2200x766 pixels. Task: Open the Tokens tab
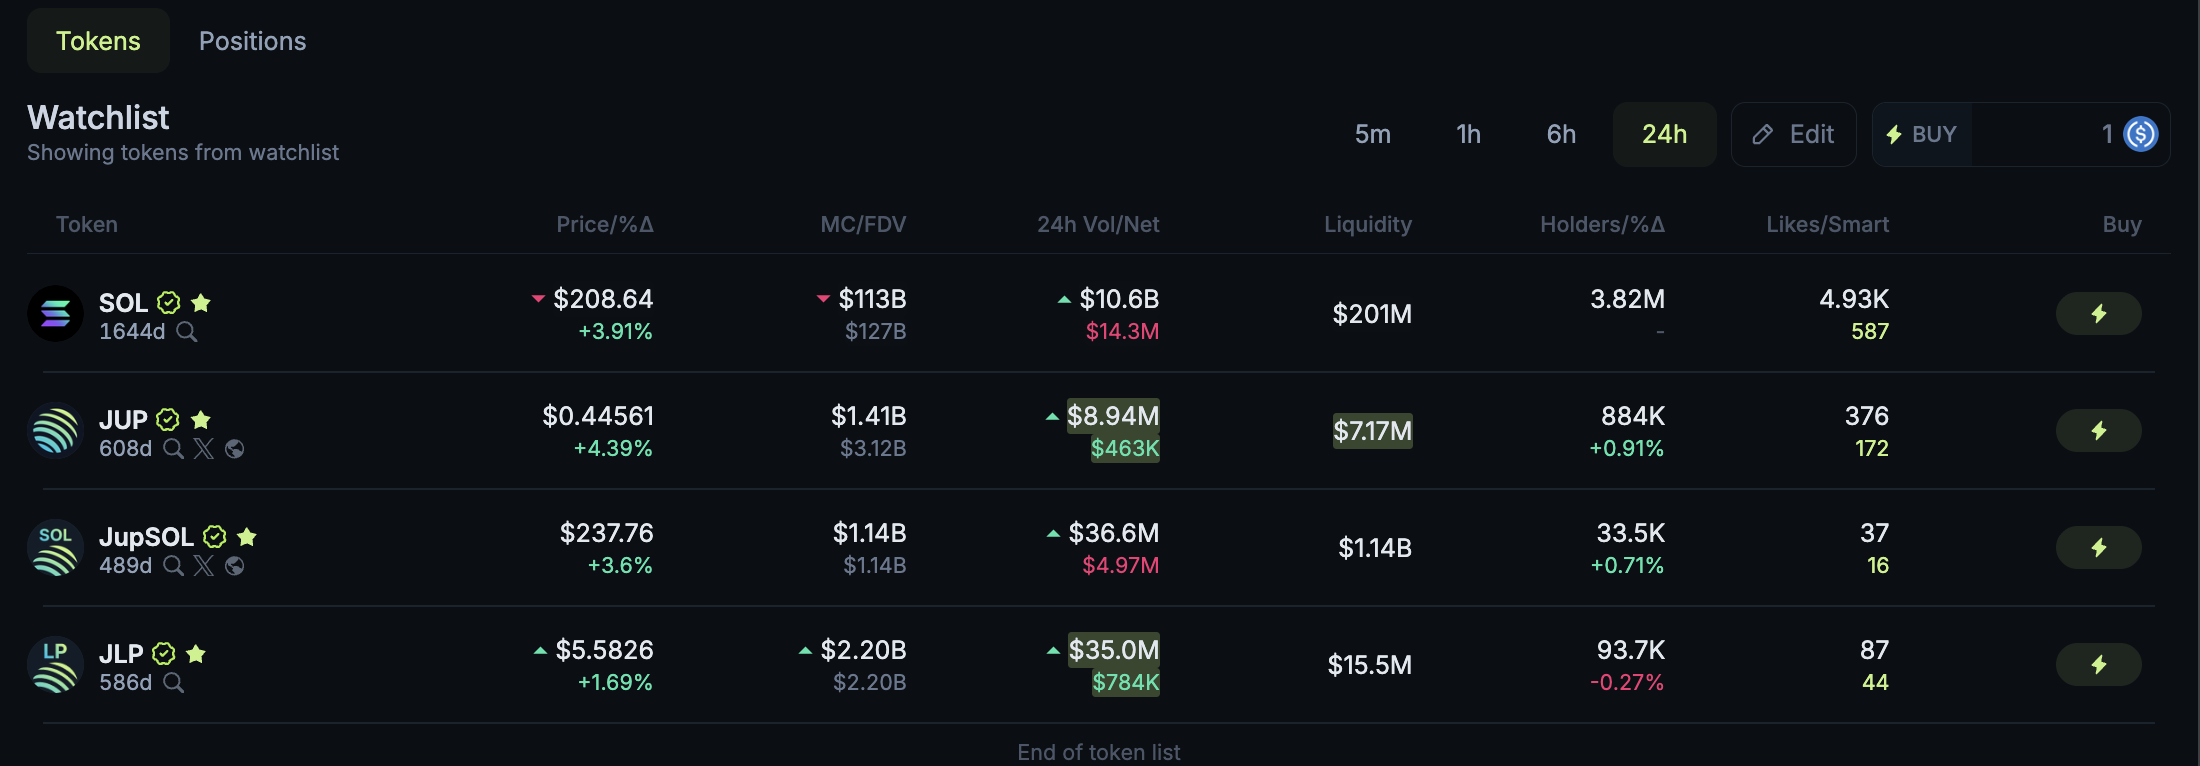click(x=98, y=41)
